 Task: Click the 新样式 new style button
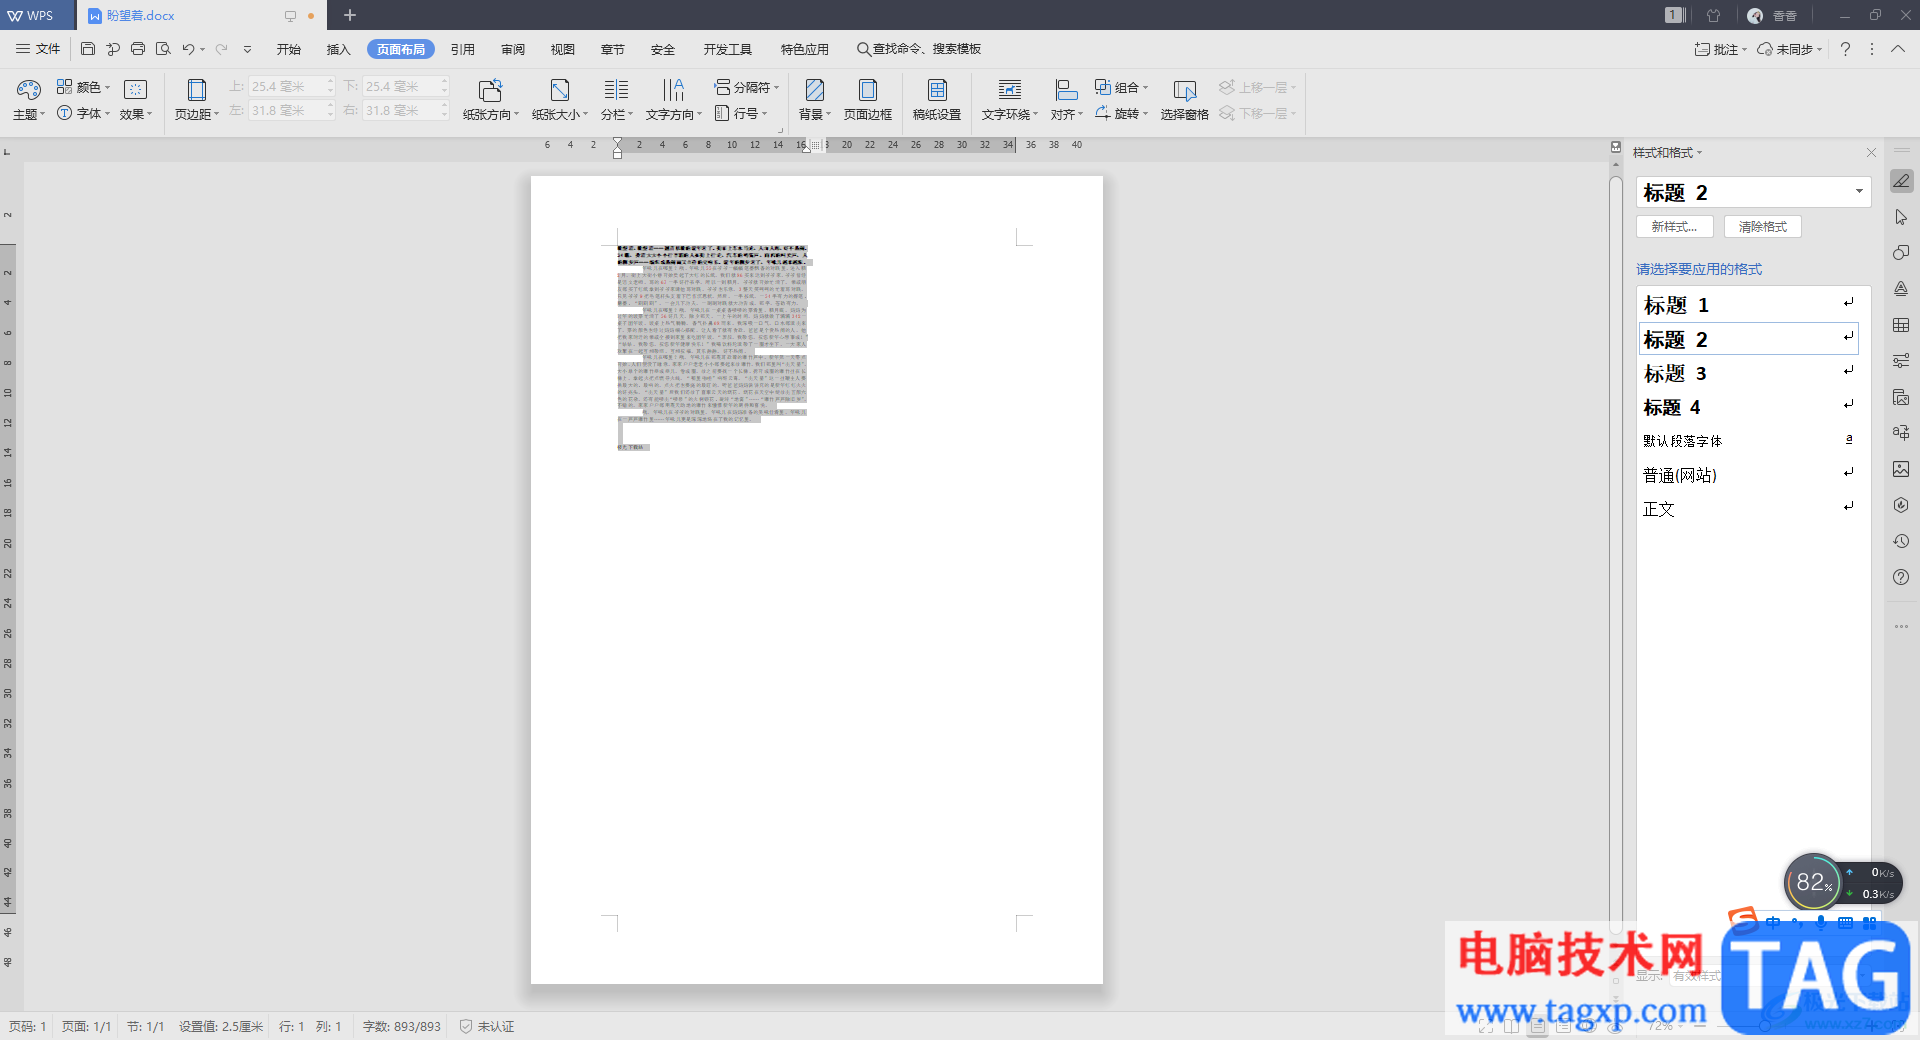pyautogui.click(x=1674, y=227)
